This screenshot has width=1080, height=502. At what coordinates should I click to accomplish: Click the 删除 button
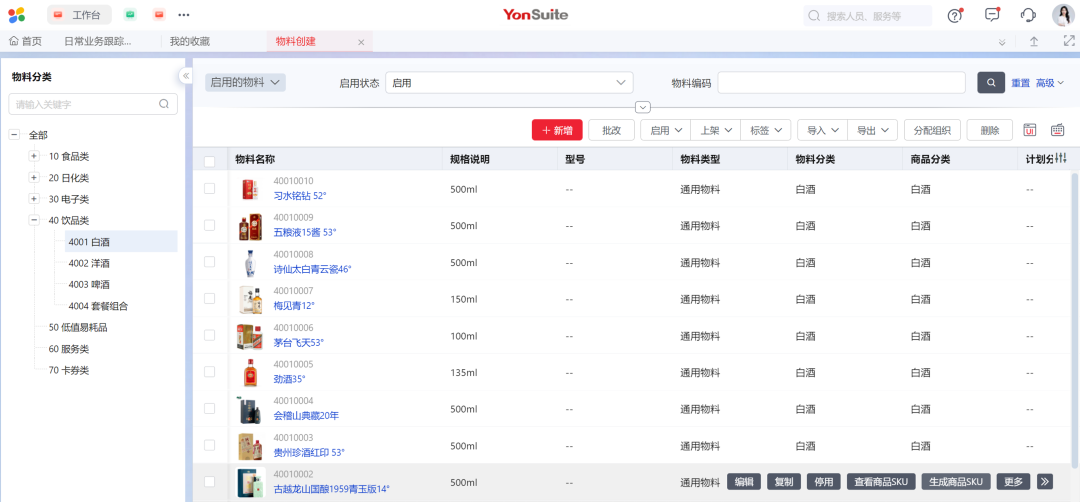[x=990, y=130]
